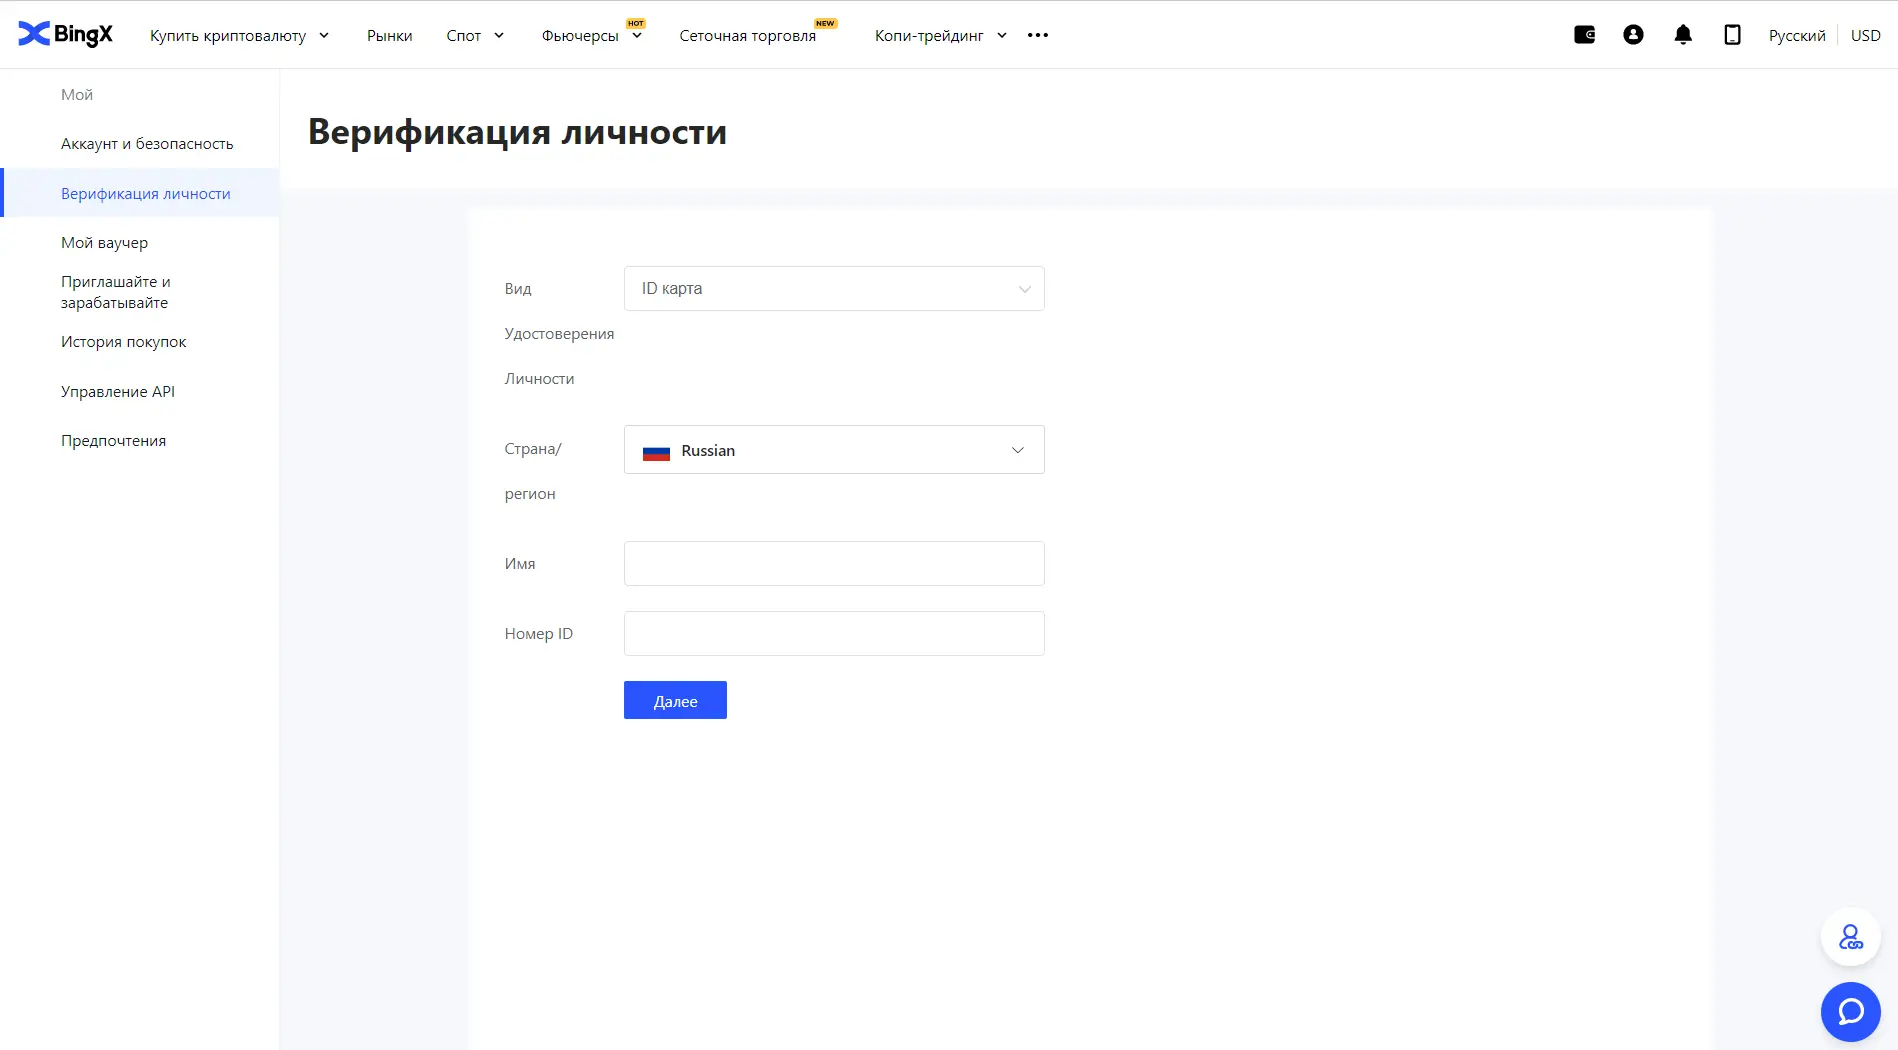1898x1050 pixels.
Task: Expand the Купить криптовалюту menu
Action: pos(239,36)
